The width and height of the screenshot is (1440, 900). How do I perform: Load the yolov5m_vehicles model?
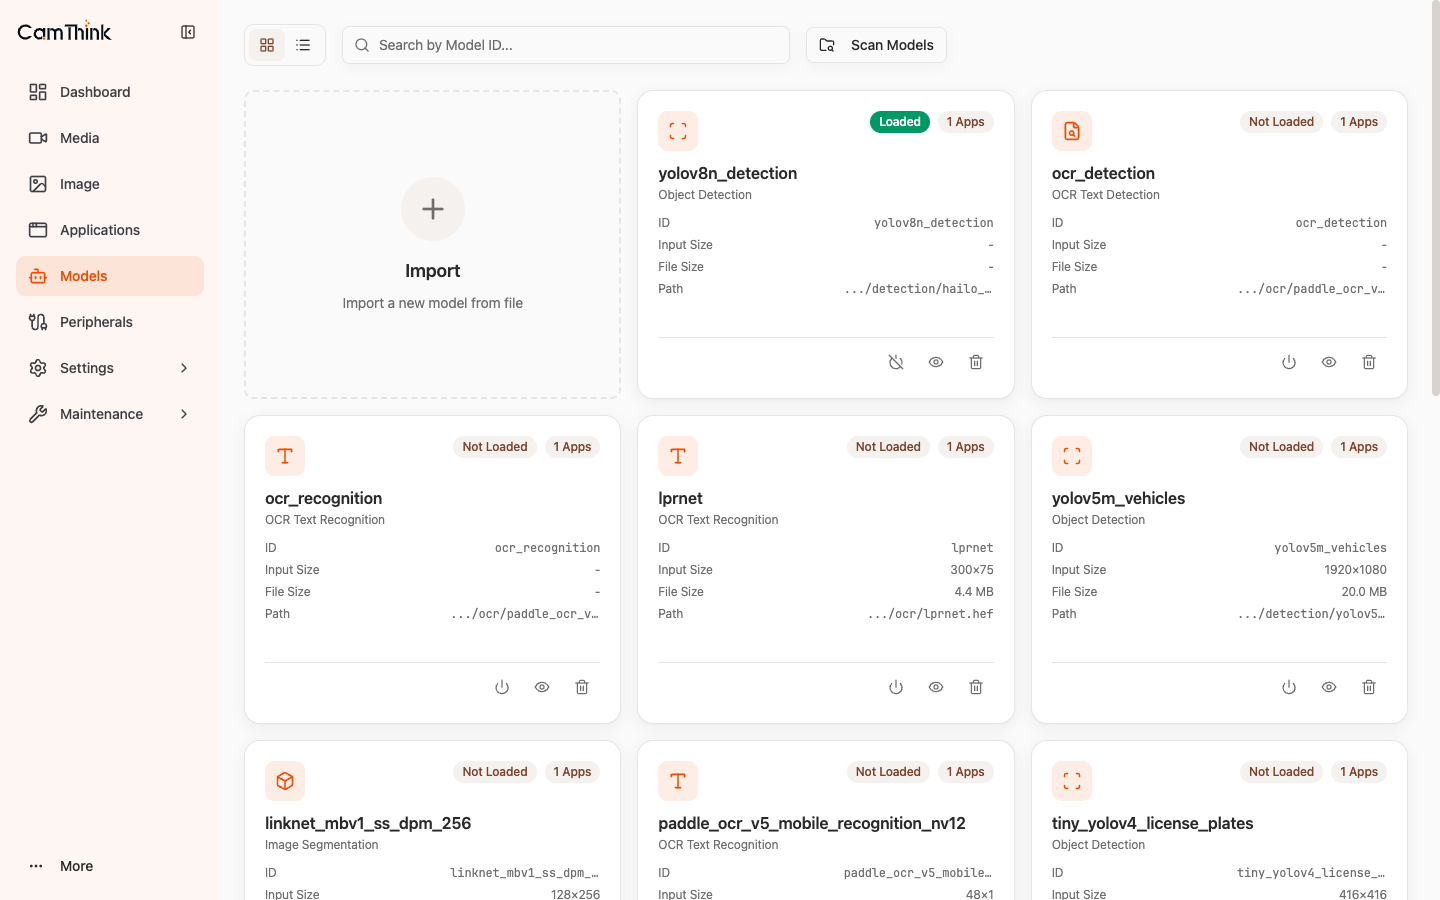1289,687
